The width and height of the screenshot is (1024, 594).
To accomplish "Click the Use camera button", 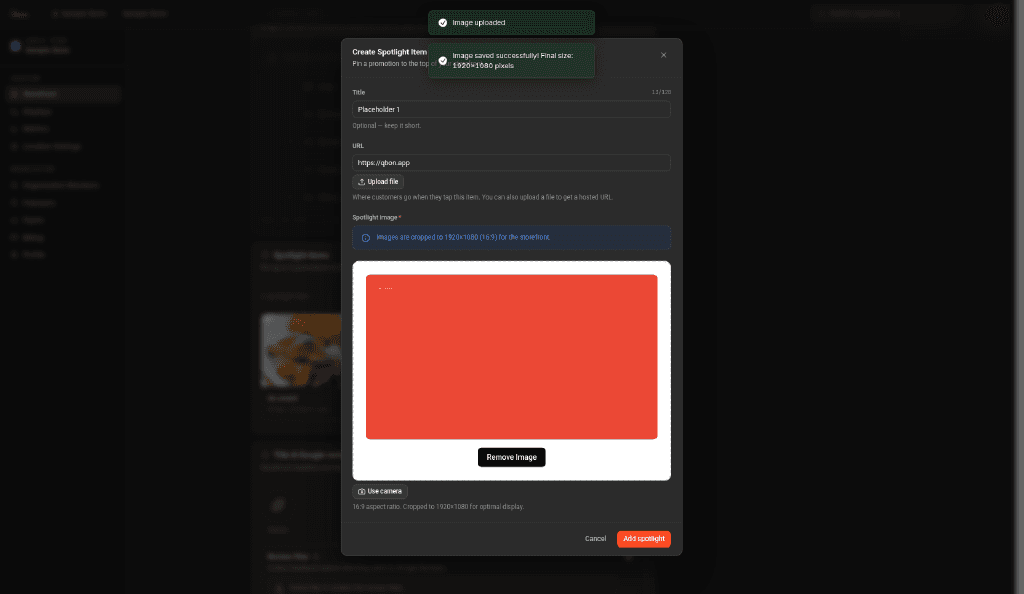I will [x=380, y=491].
